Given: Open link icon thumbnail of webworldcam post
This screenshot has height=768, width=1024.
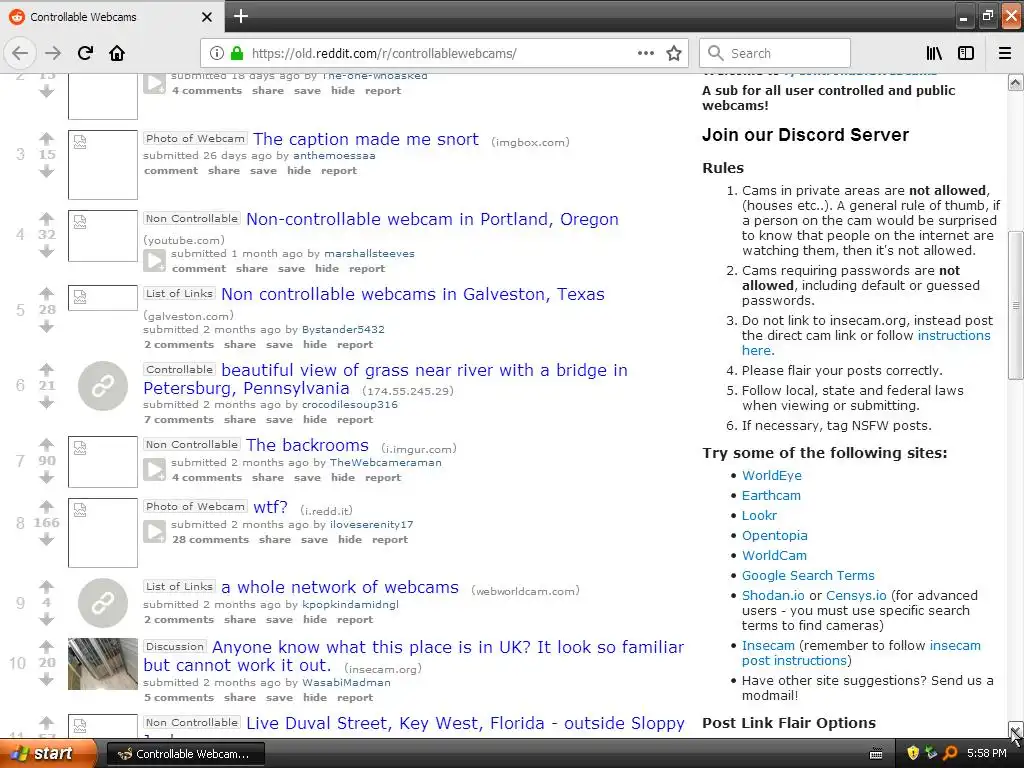Looking at the screenshot, I should [x=103, y=603].
